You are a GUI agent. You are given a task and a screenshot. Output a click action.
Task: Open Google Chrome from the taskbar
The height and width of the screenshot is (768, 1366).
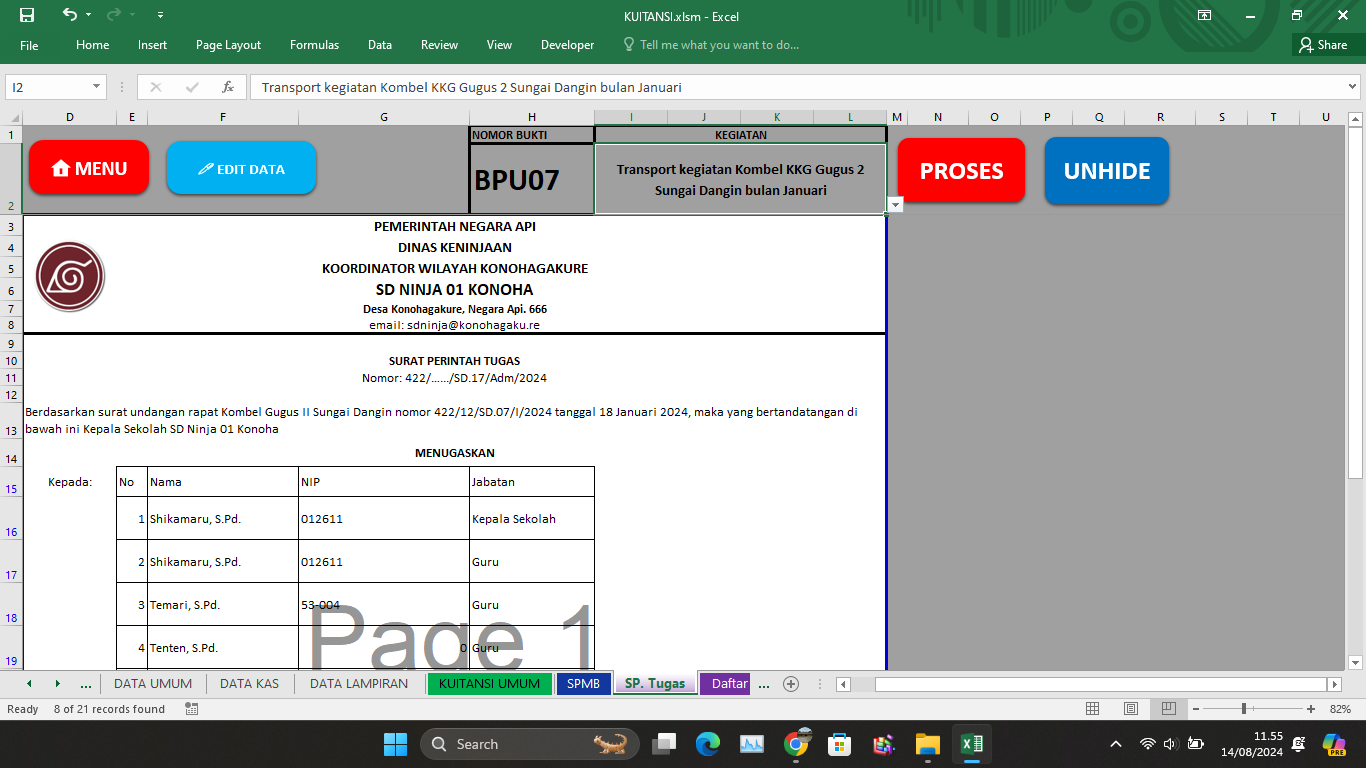click(x=796, y=744)
